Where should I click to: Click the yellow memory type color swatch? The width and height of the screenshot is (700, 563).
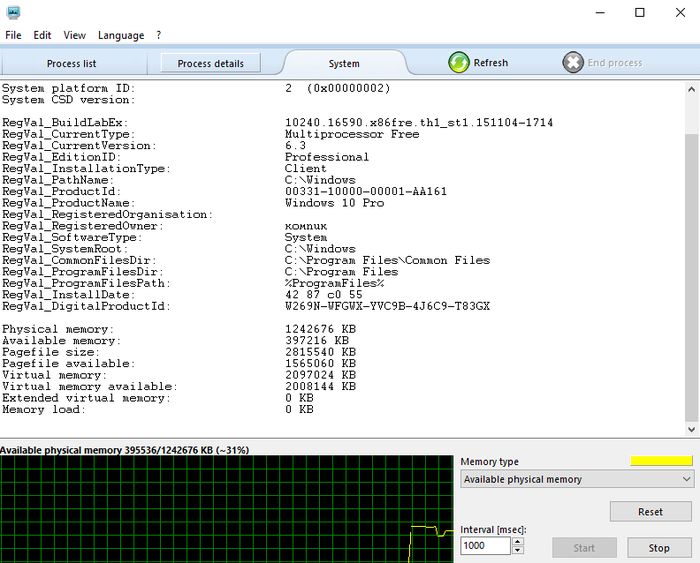pyautogui.click(x=661, y=461)
